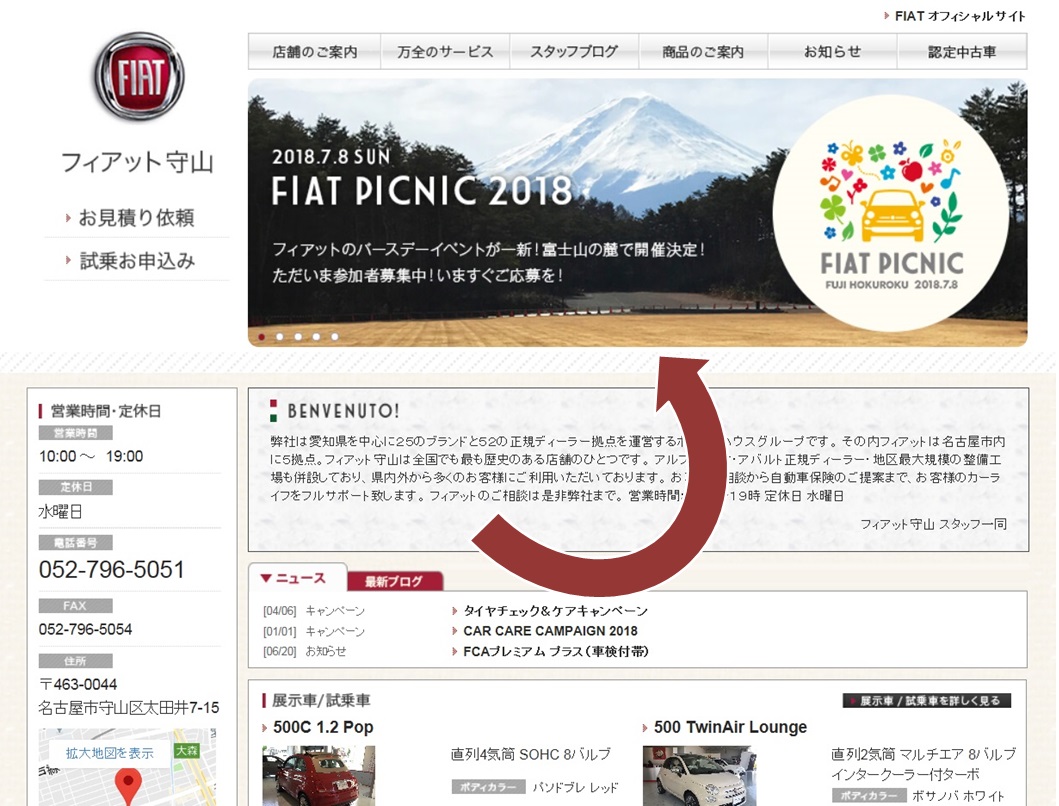Click the map preview image

point(128,767)
